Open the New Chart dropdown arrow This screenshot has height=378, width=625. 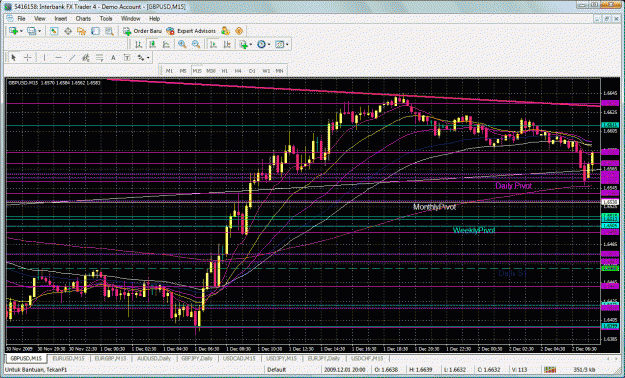(x=21, y=31)
